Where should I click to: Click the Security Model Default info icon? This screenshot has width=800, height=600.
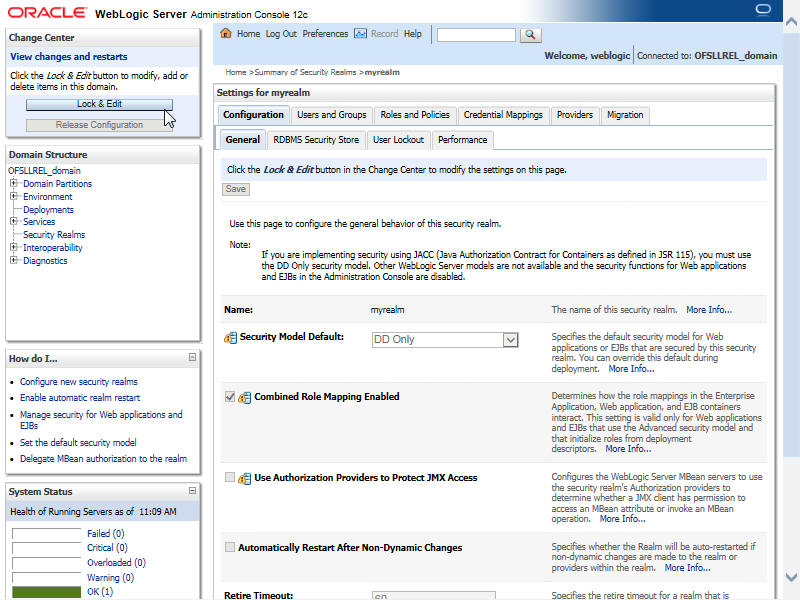coord(231,338)
